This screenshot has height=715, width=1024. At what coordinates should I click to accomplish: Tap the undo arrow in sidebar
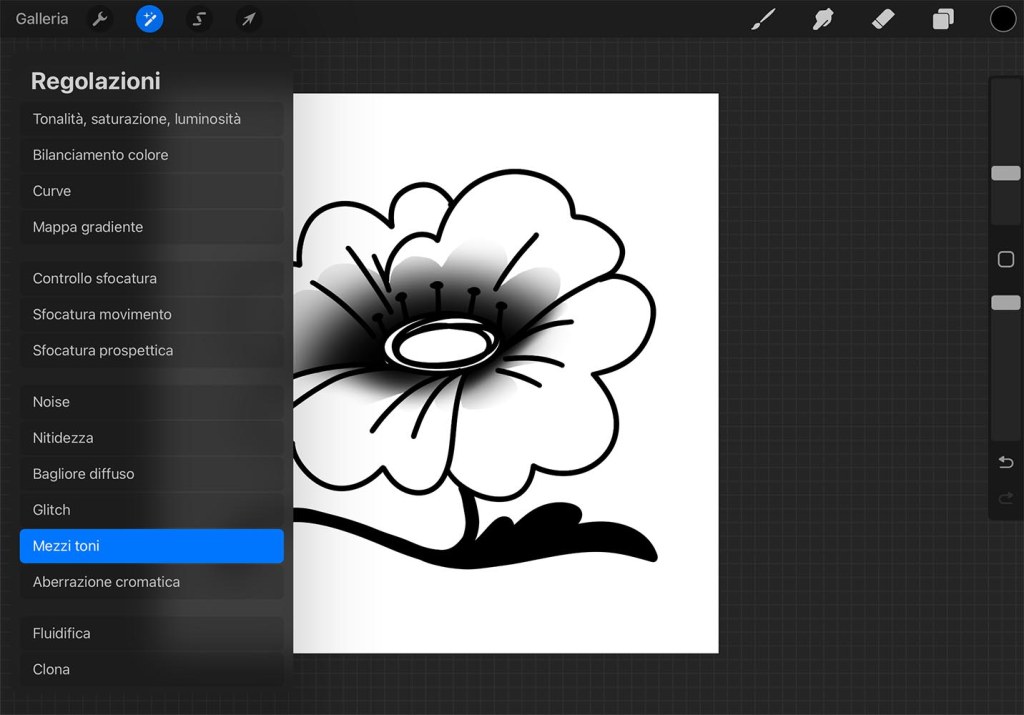click(x=1006, y=462)
